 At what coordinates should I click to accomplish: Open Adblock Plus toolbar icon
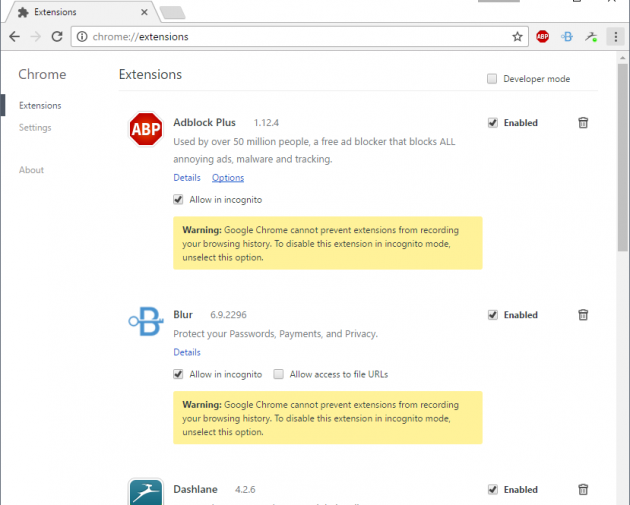click(x=542, y=37)
